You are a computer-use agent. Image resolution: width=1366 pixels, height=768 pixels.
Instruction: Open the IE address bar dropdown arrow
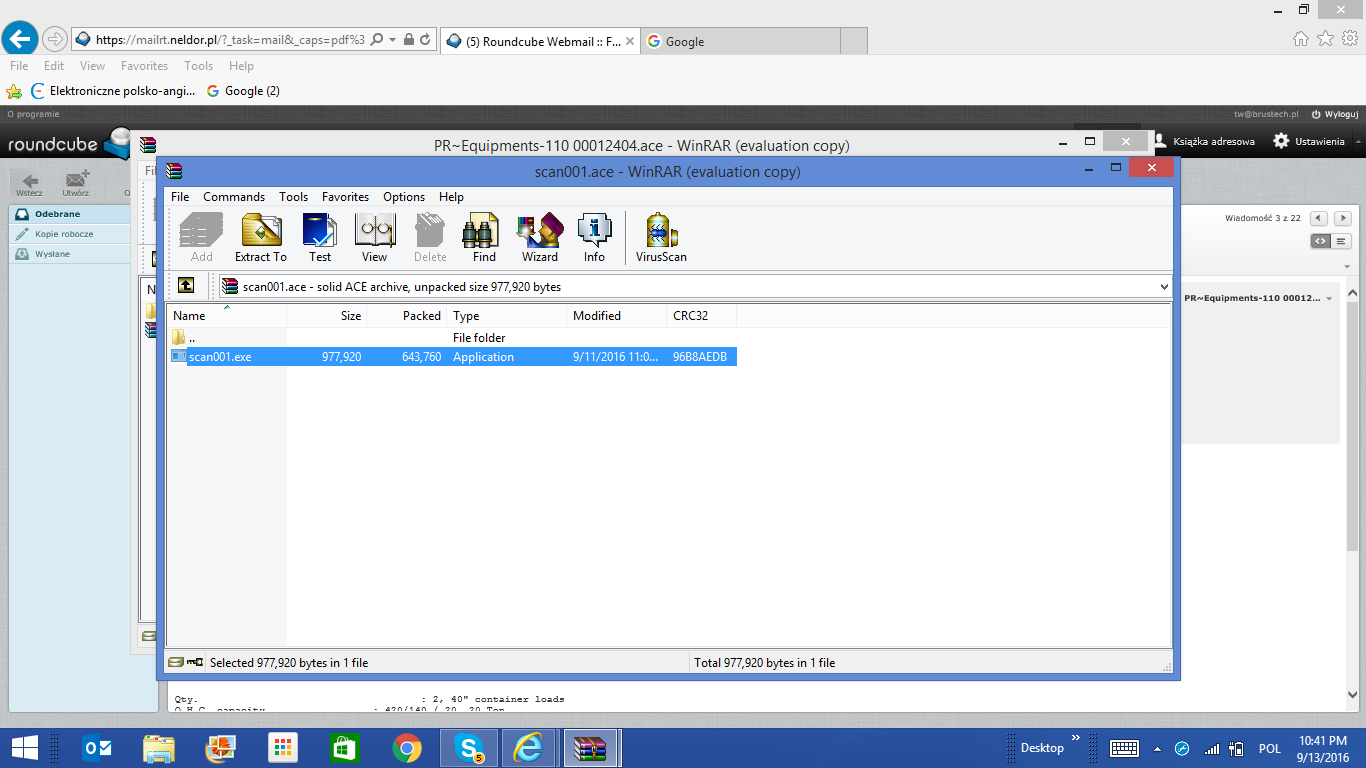(393, 40)
